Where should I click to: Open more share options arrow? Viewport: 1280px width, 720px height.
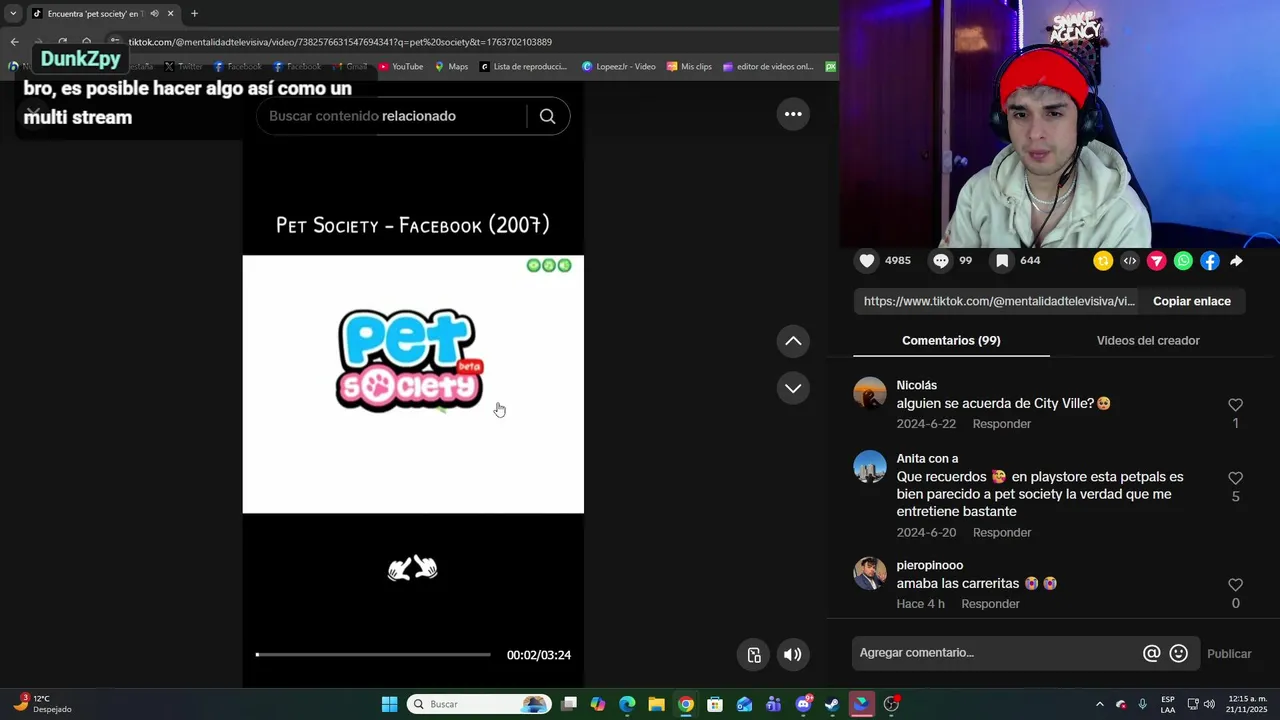pos(1236,261)
